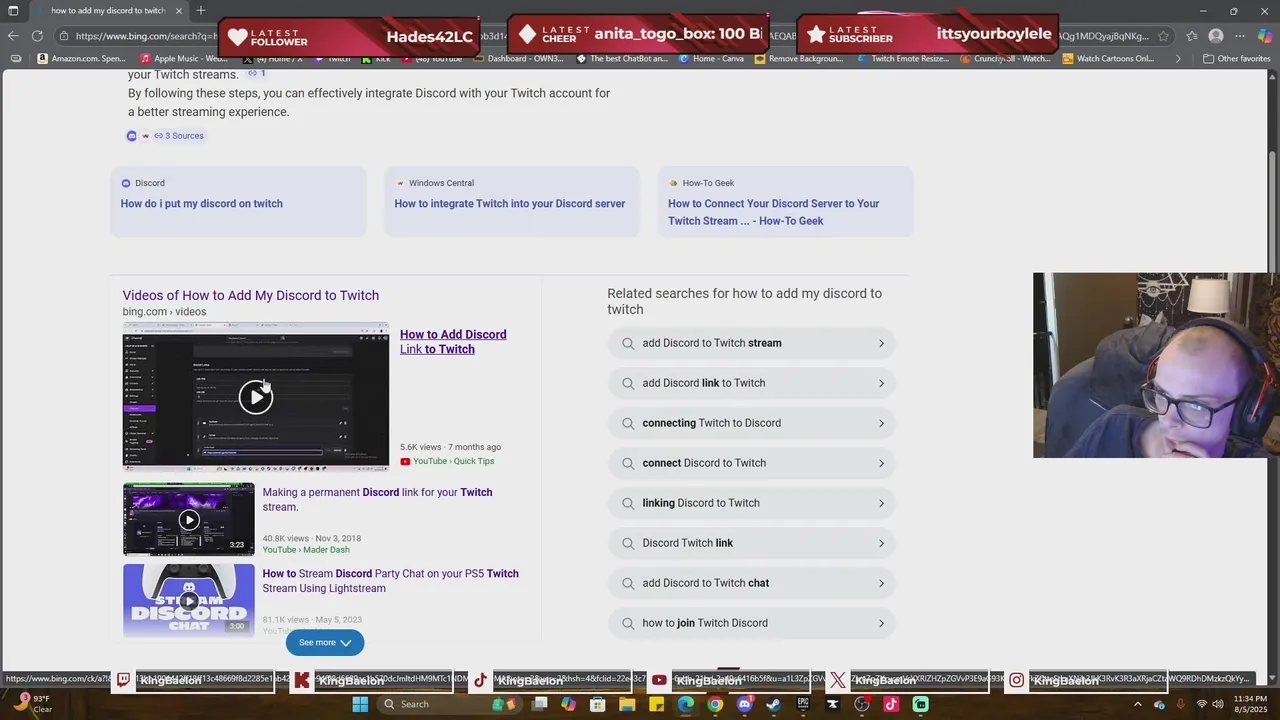Search 'Discord Twitch link' related query

(751, 543)
